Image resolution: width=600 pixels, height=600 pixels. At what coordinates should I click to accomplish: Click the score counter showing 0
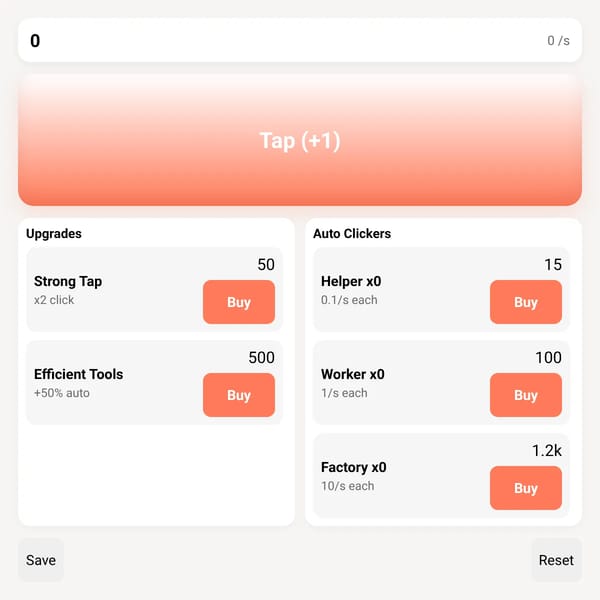[x=35, y=41]
